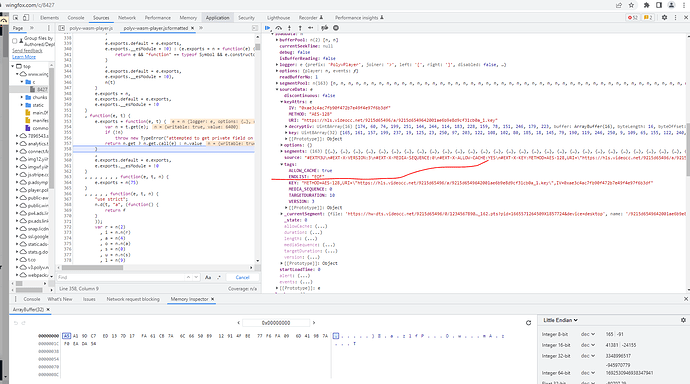Open the 52 errors counter

click(633, 18)
